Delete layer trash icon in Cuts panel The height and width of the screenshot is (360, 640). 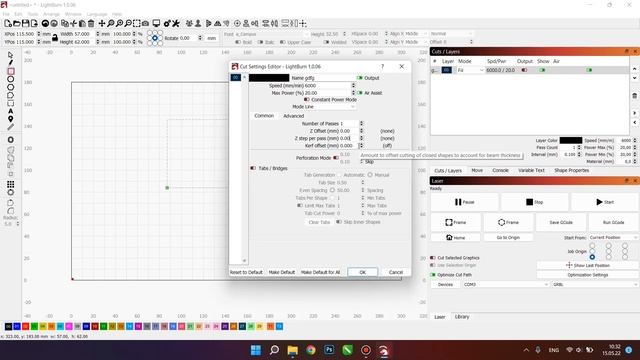click(634, 96)
